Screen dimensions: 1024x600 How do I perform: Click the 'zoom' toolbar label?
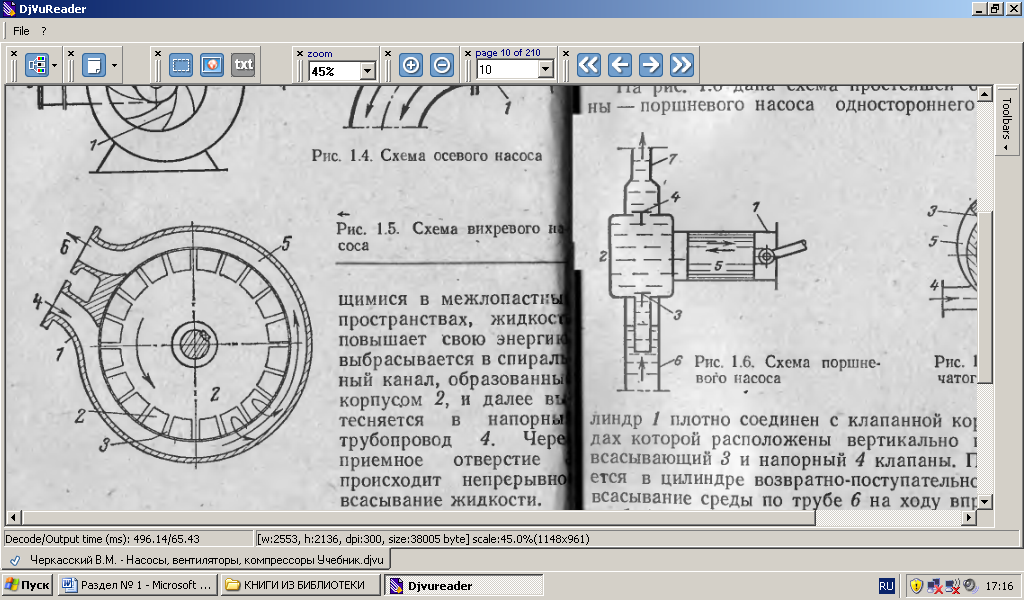point(319,54)
